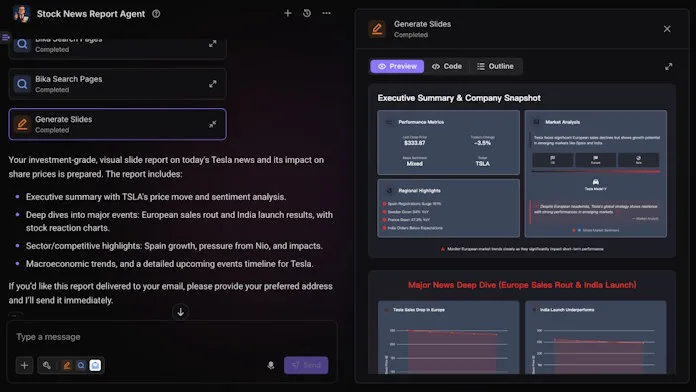This screenshot has height=392, width=696.
Task: Click the Executive Summary slide title
Action: tap(459, 98)
